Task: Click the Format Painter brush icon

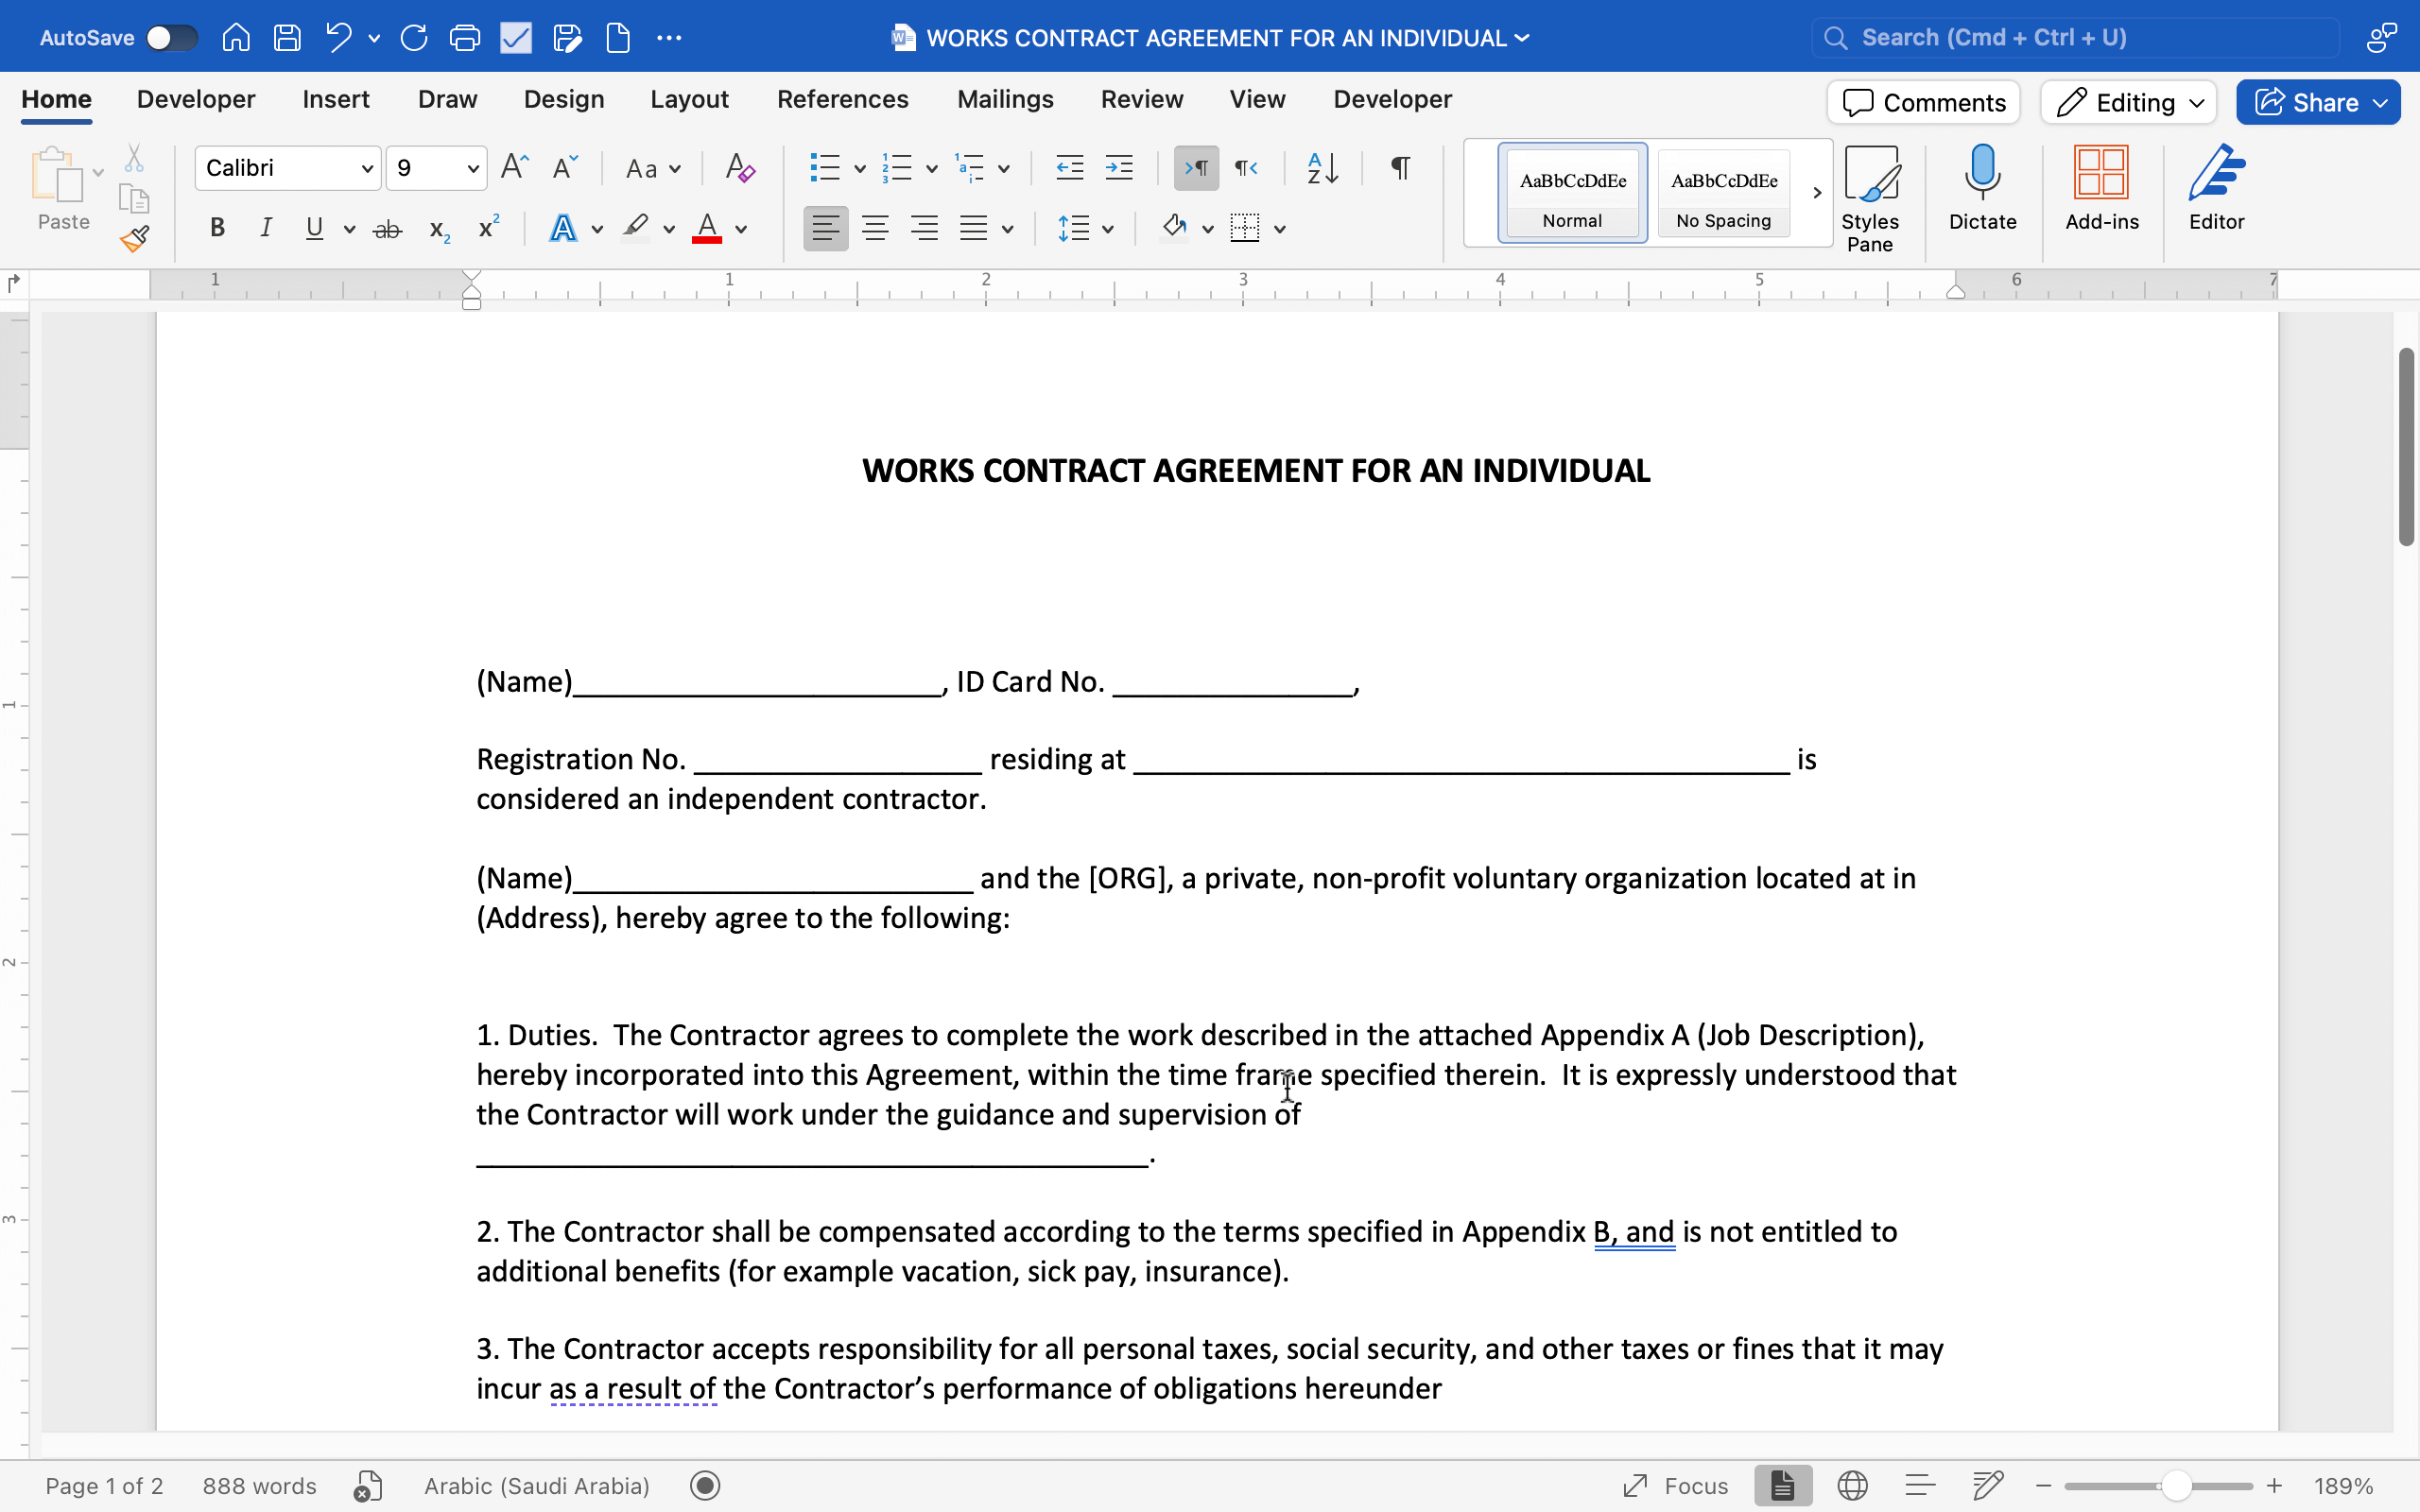Action: (x=134, y=239)
